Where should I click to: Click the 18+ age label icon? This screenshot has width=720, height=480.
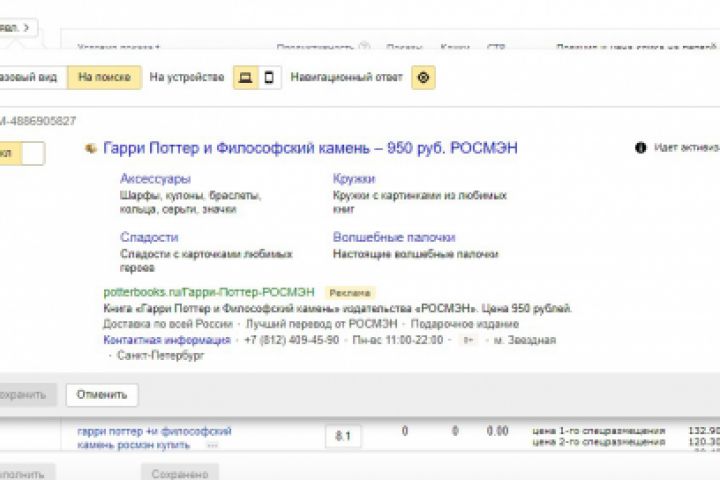pos(467,341)
